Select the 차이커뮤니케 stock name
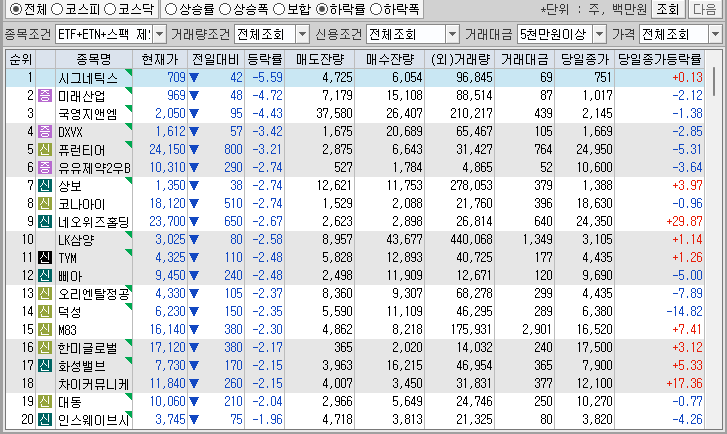Screen dimensions: 727x434 pyautogui.click(x=94, y=384)
